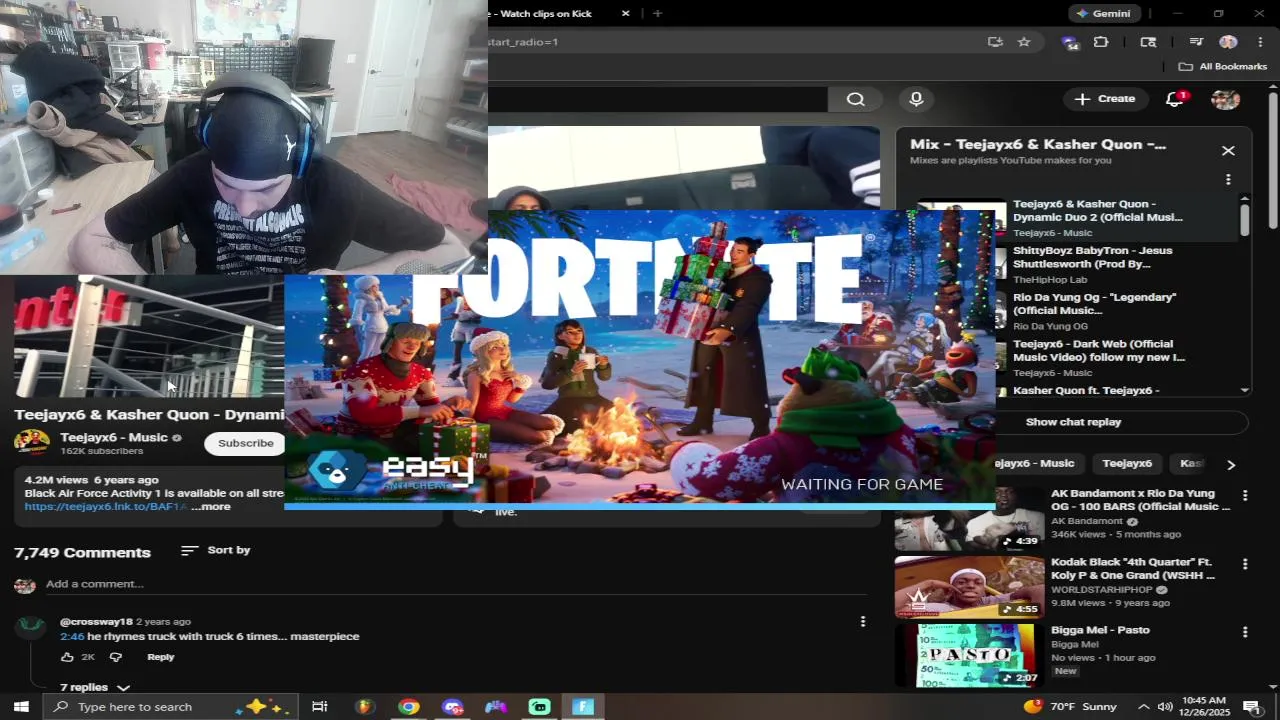
Task: Open AK Bandamont 100 BARS thumbnail
Action: (x=969, y=518)
